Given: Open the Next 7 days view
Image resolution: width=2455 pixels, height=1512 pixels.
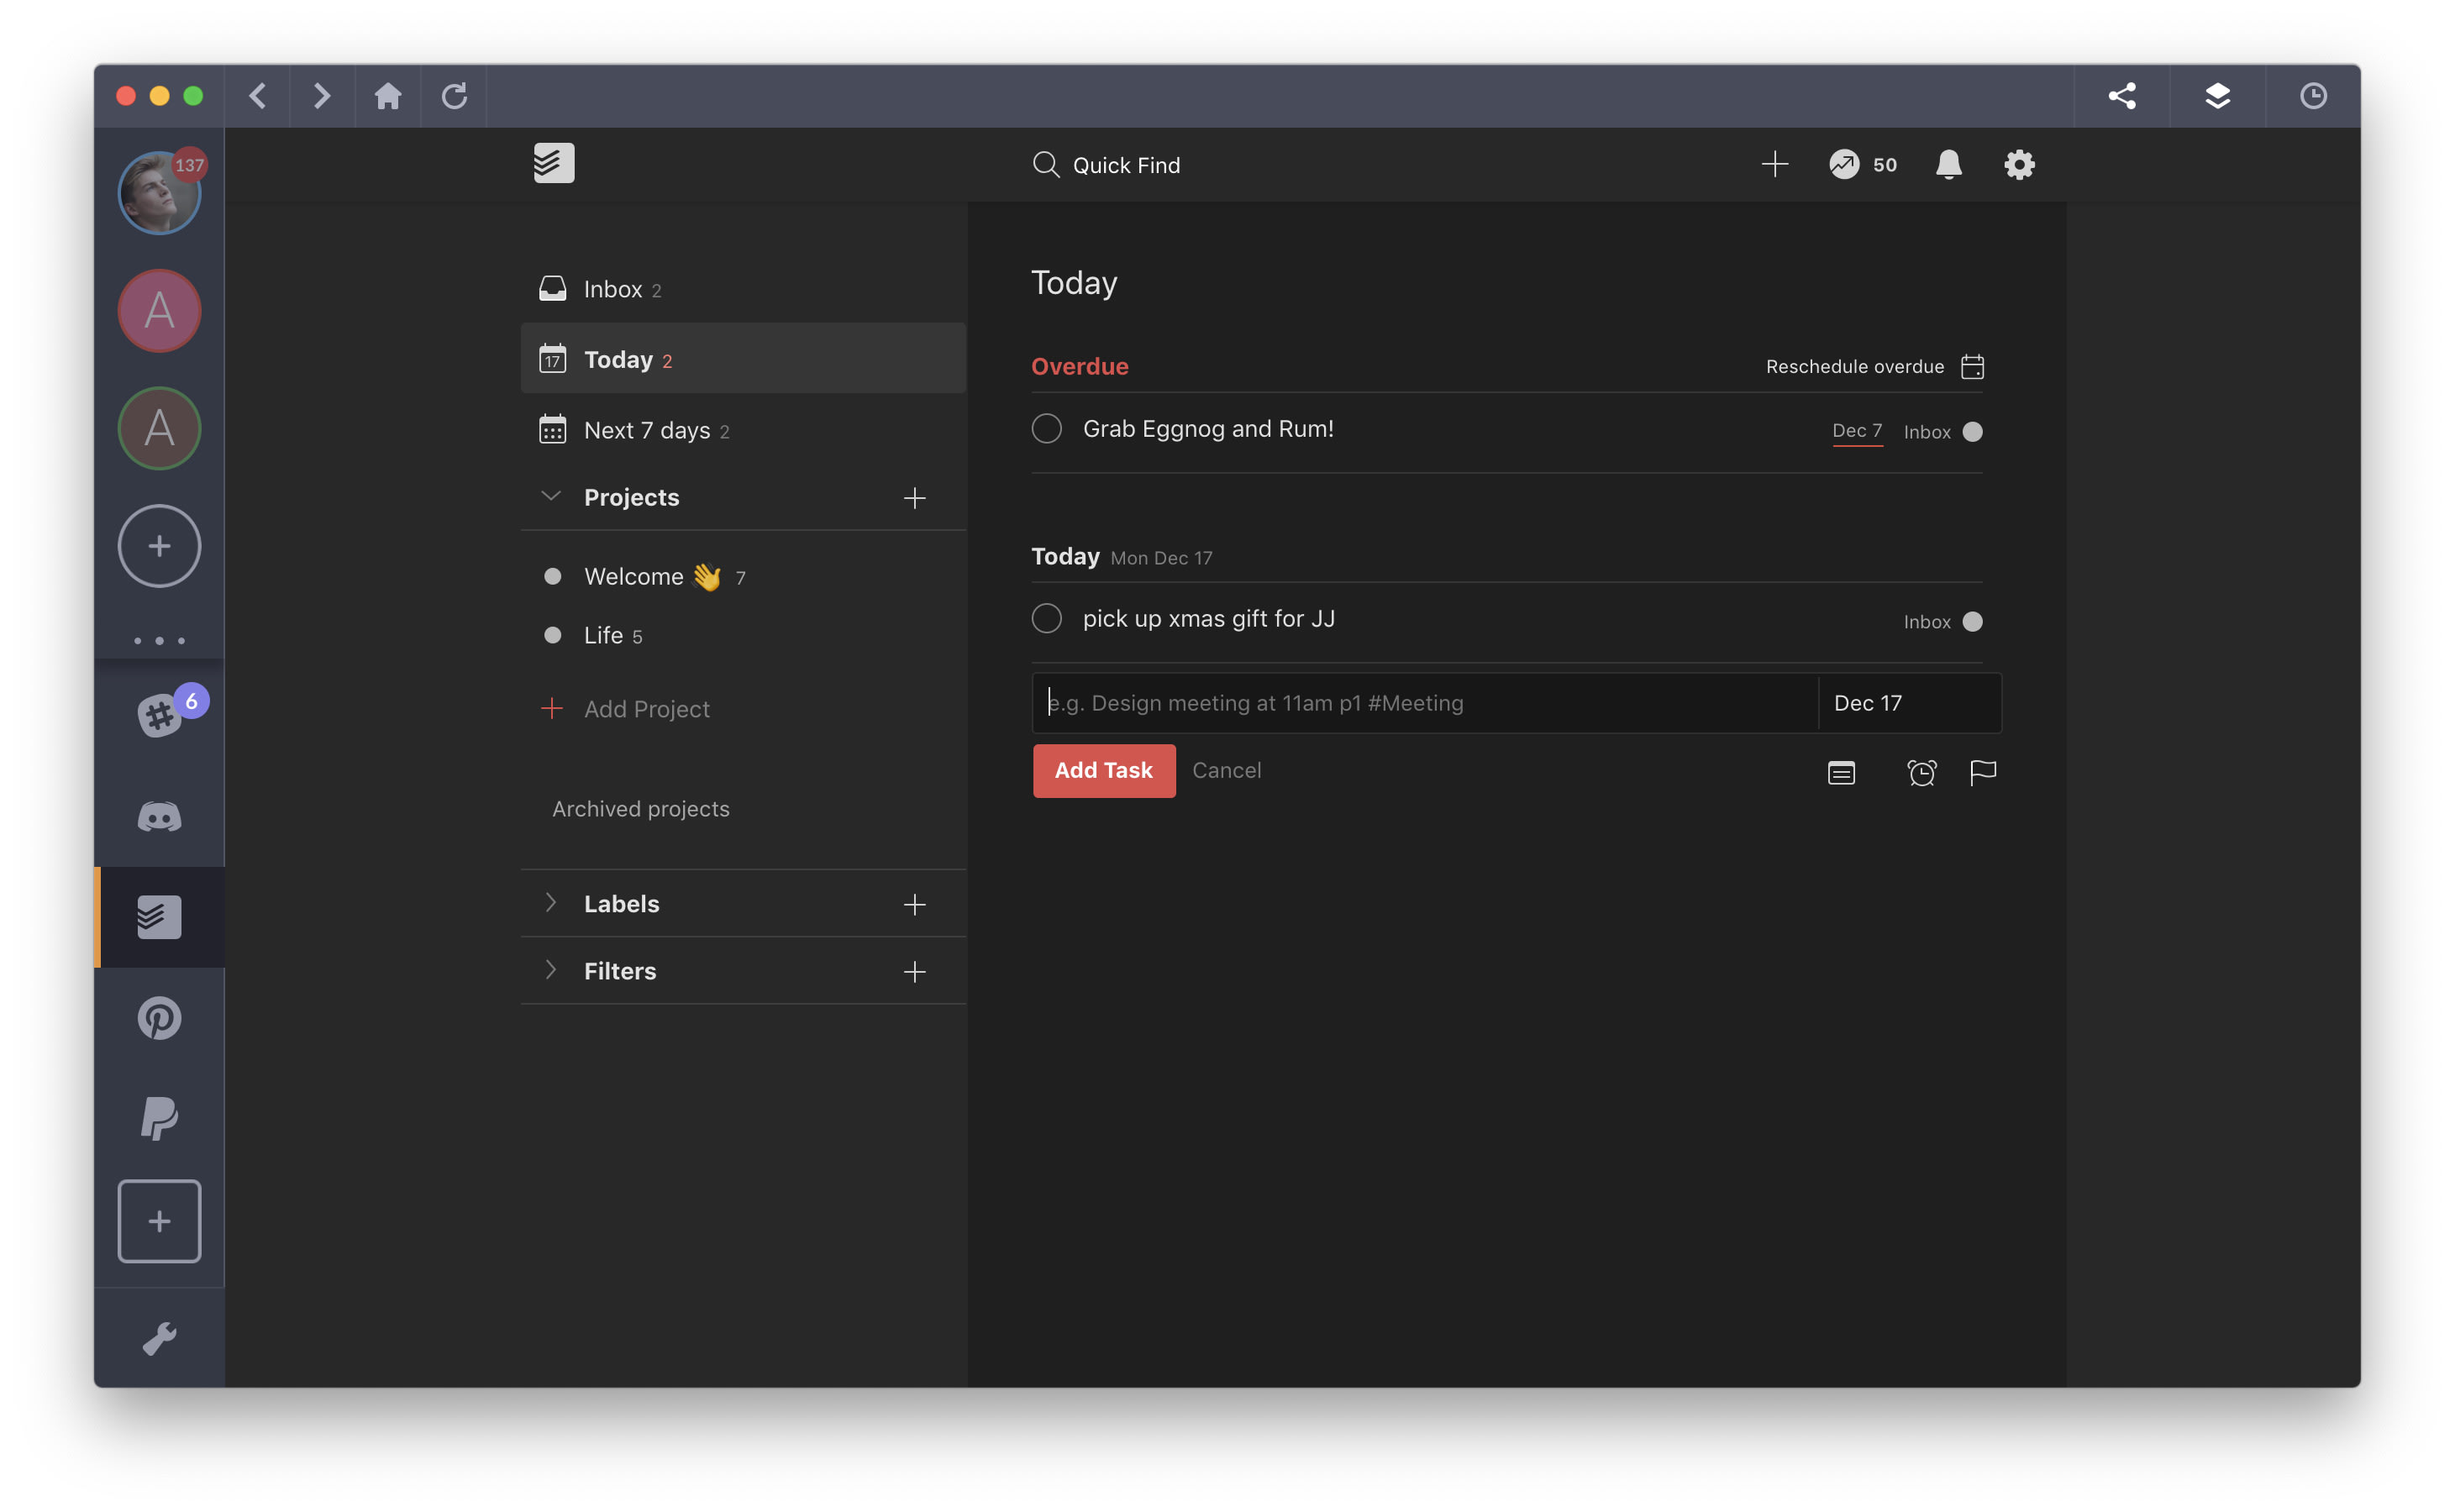Looking at the screenshot, I should pyautogui.click(x=649, y=430).
